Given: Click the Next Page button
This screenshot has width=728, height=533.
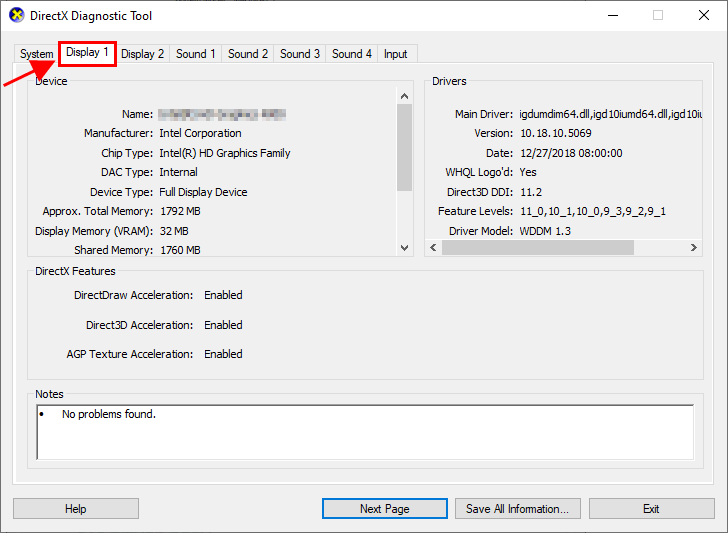Looking at the screenshot, I should pos(384,509).
